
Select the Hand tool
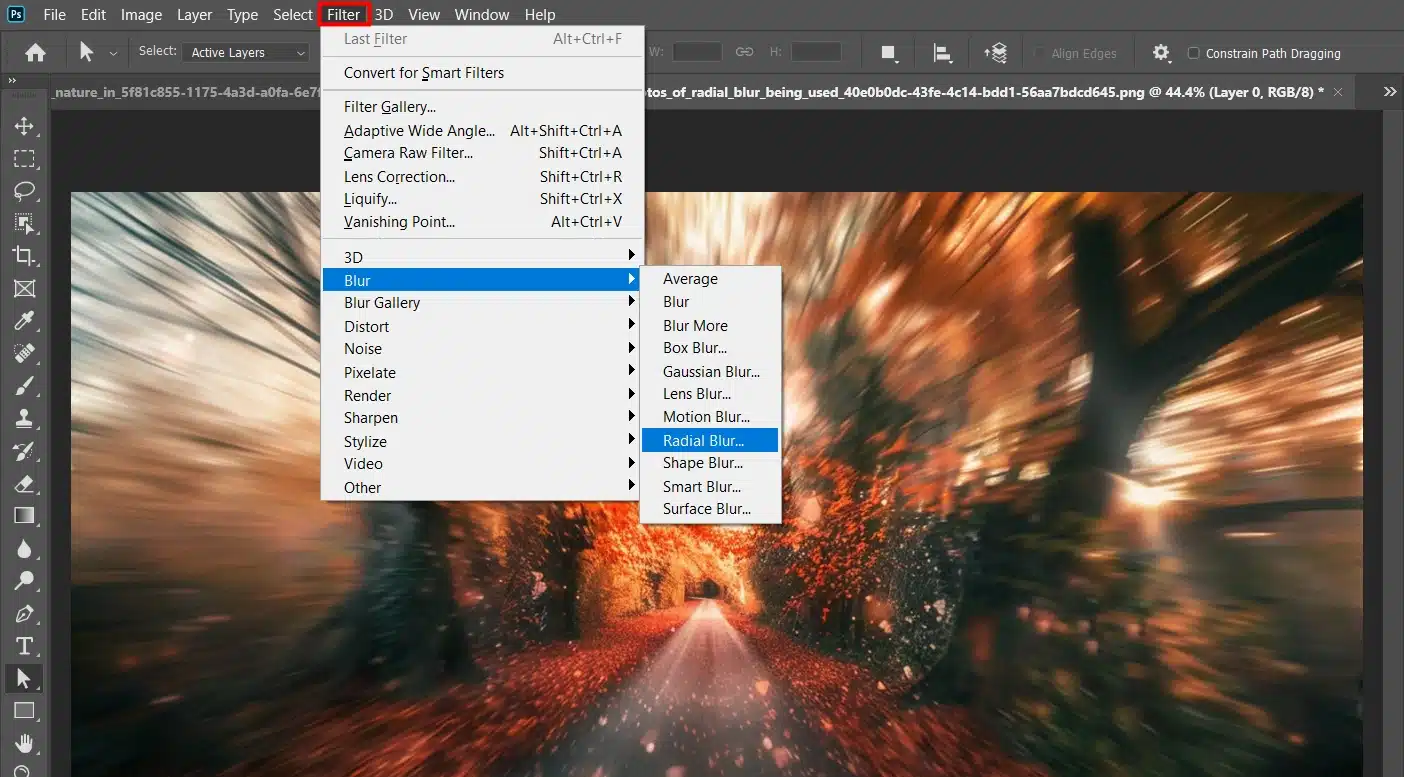click(24, 743)
